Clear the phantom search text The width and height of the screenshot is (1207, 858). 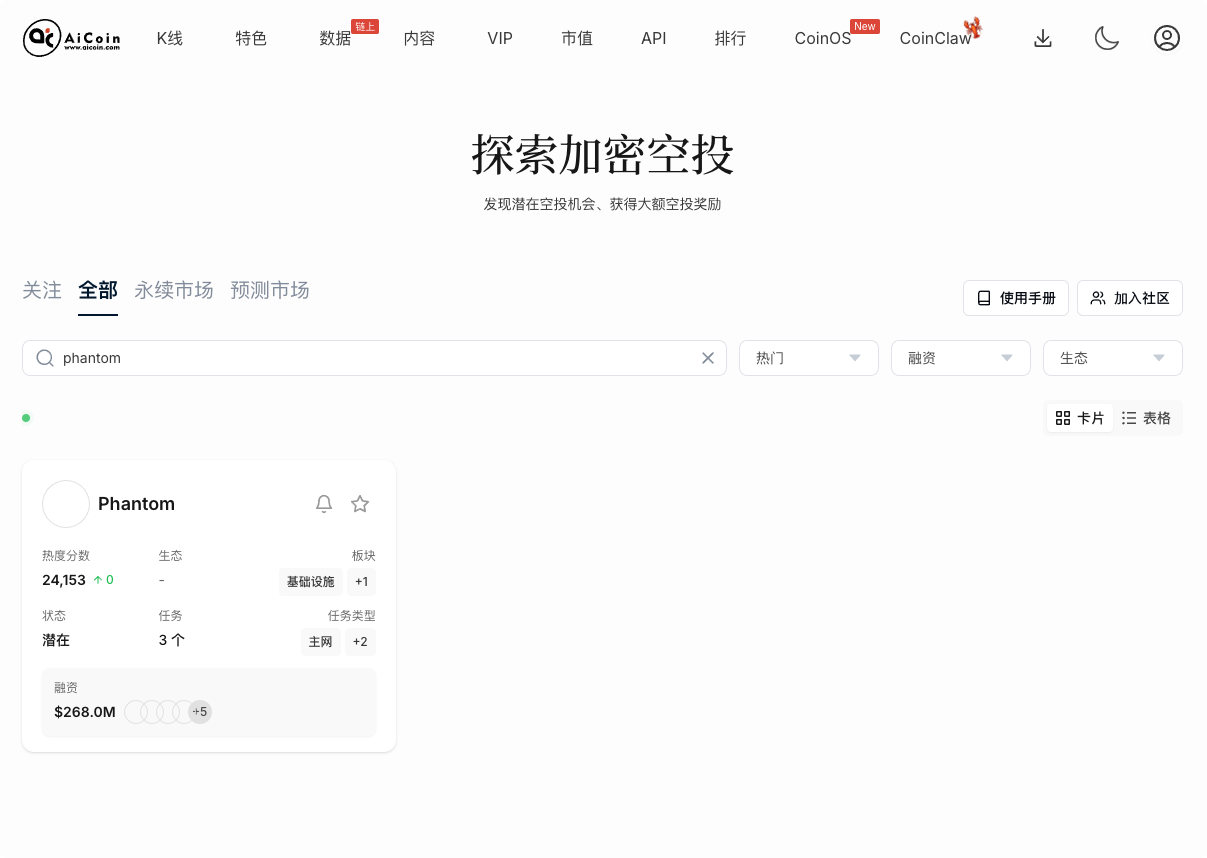tap(708, 358)
